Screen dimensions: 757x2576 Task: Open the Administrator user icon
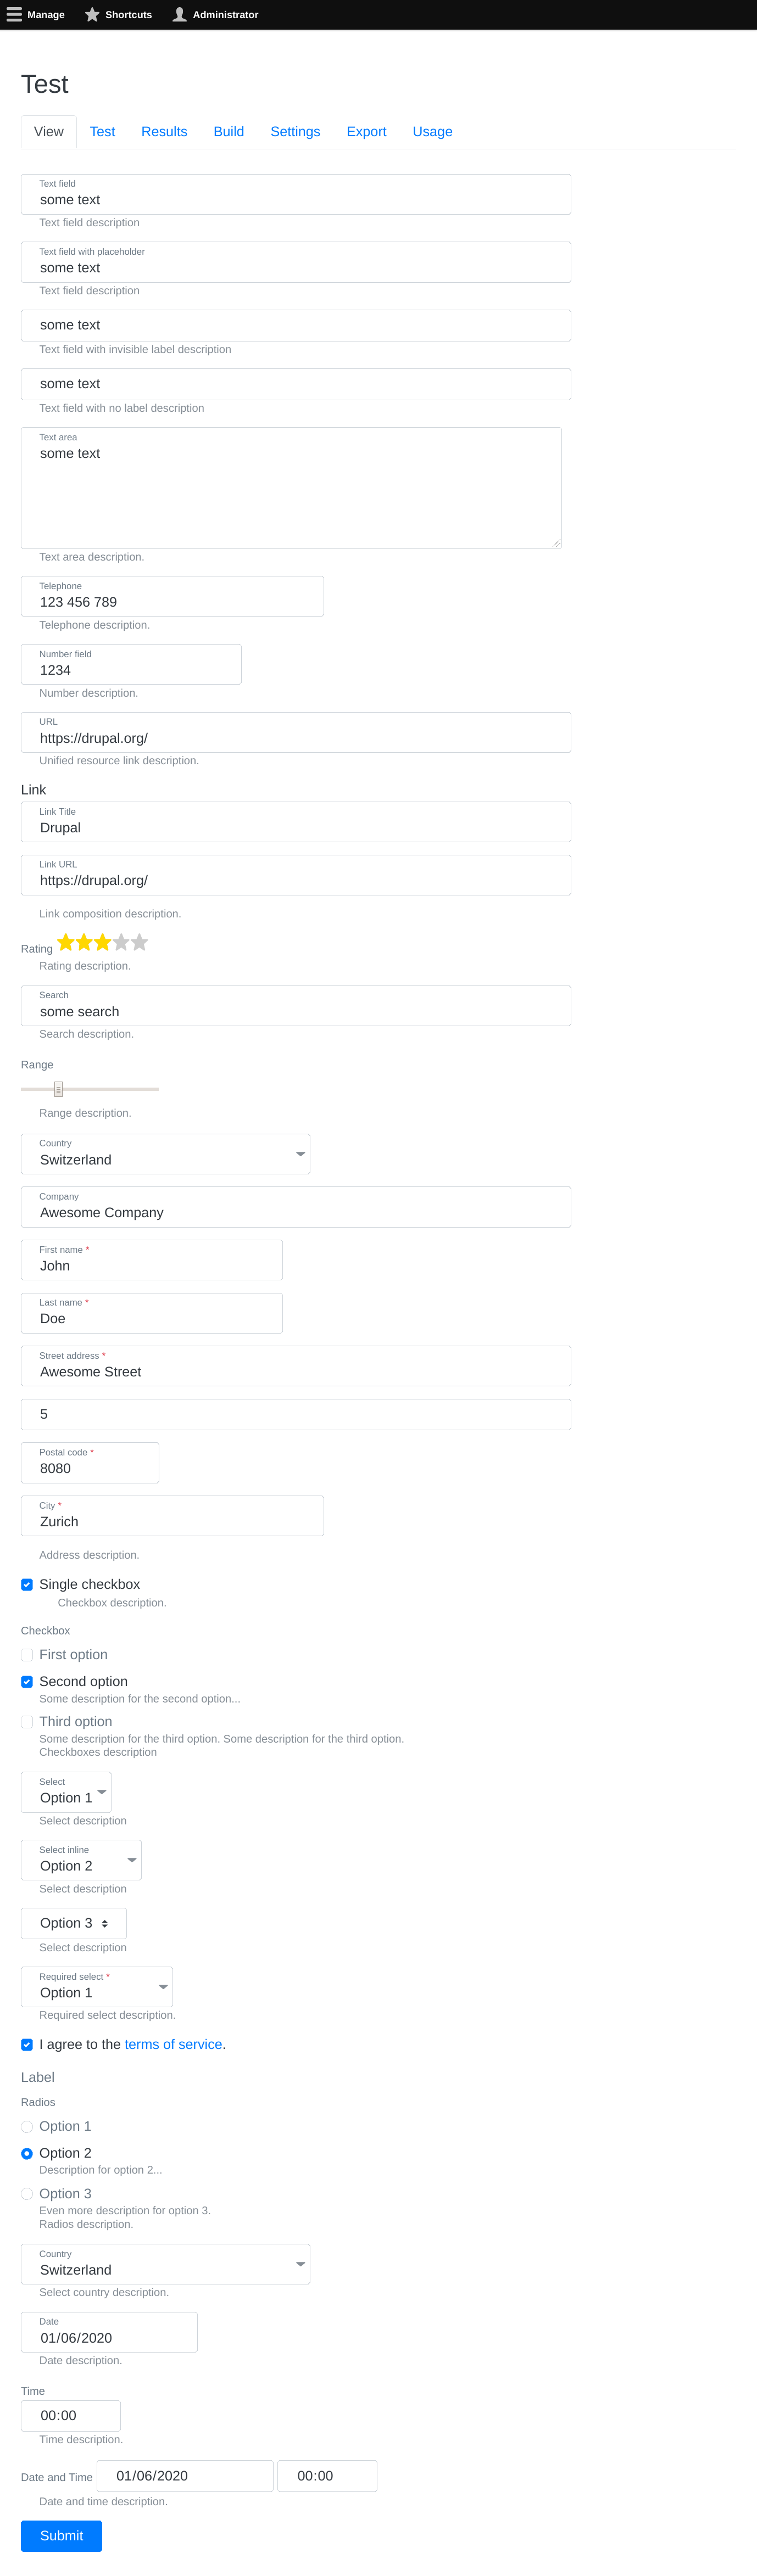click(x=179, y=14)
